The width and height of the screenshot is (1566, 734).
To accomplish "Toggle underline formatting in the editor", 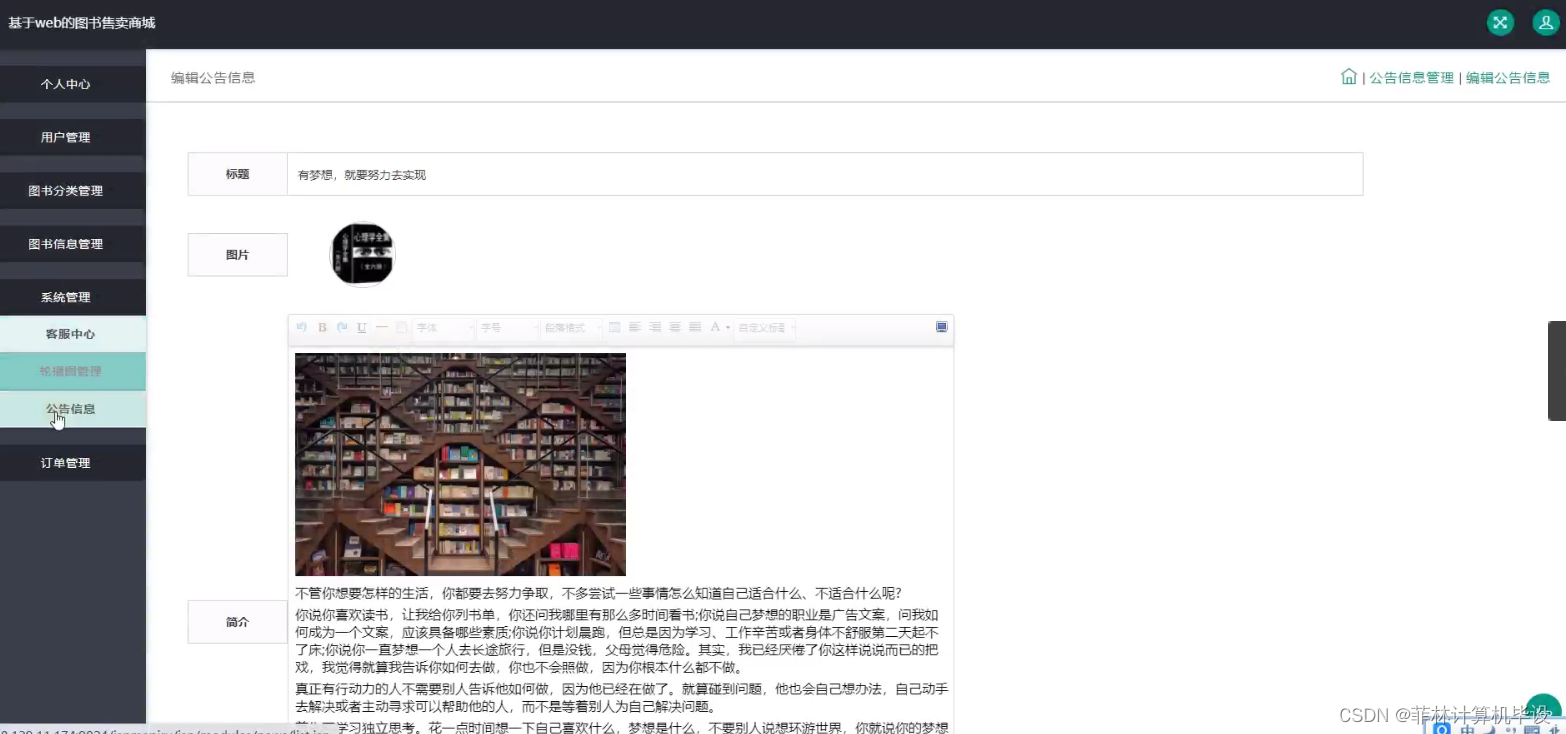I will pyautogui.click(x=361, y=328).
